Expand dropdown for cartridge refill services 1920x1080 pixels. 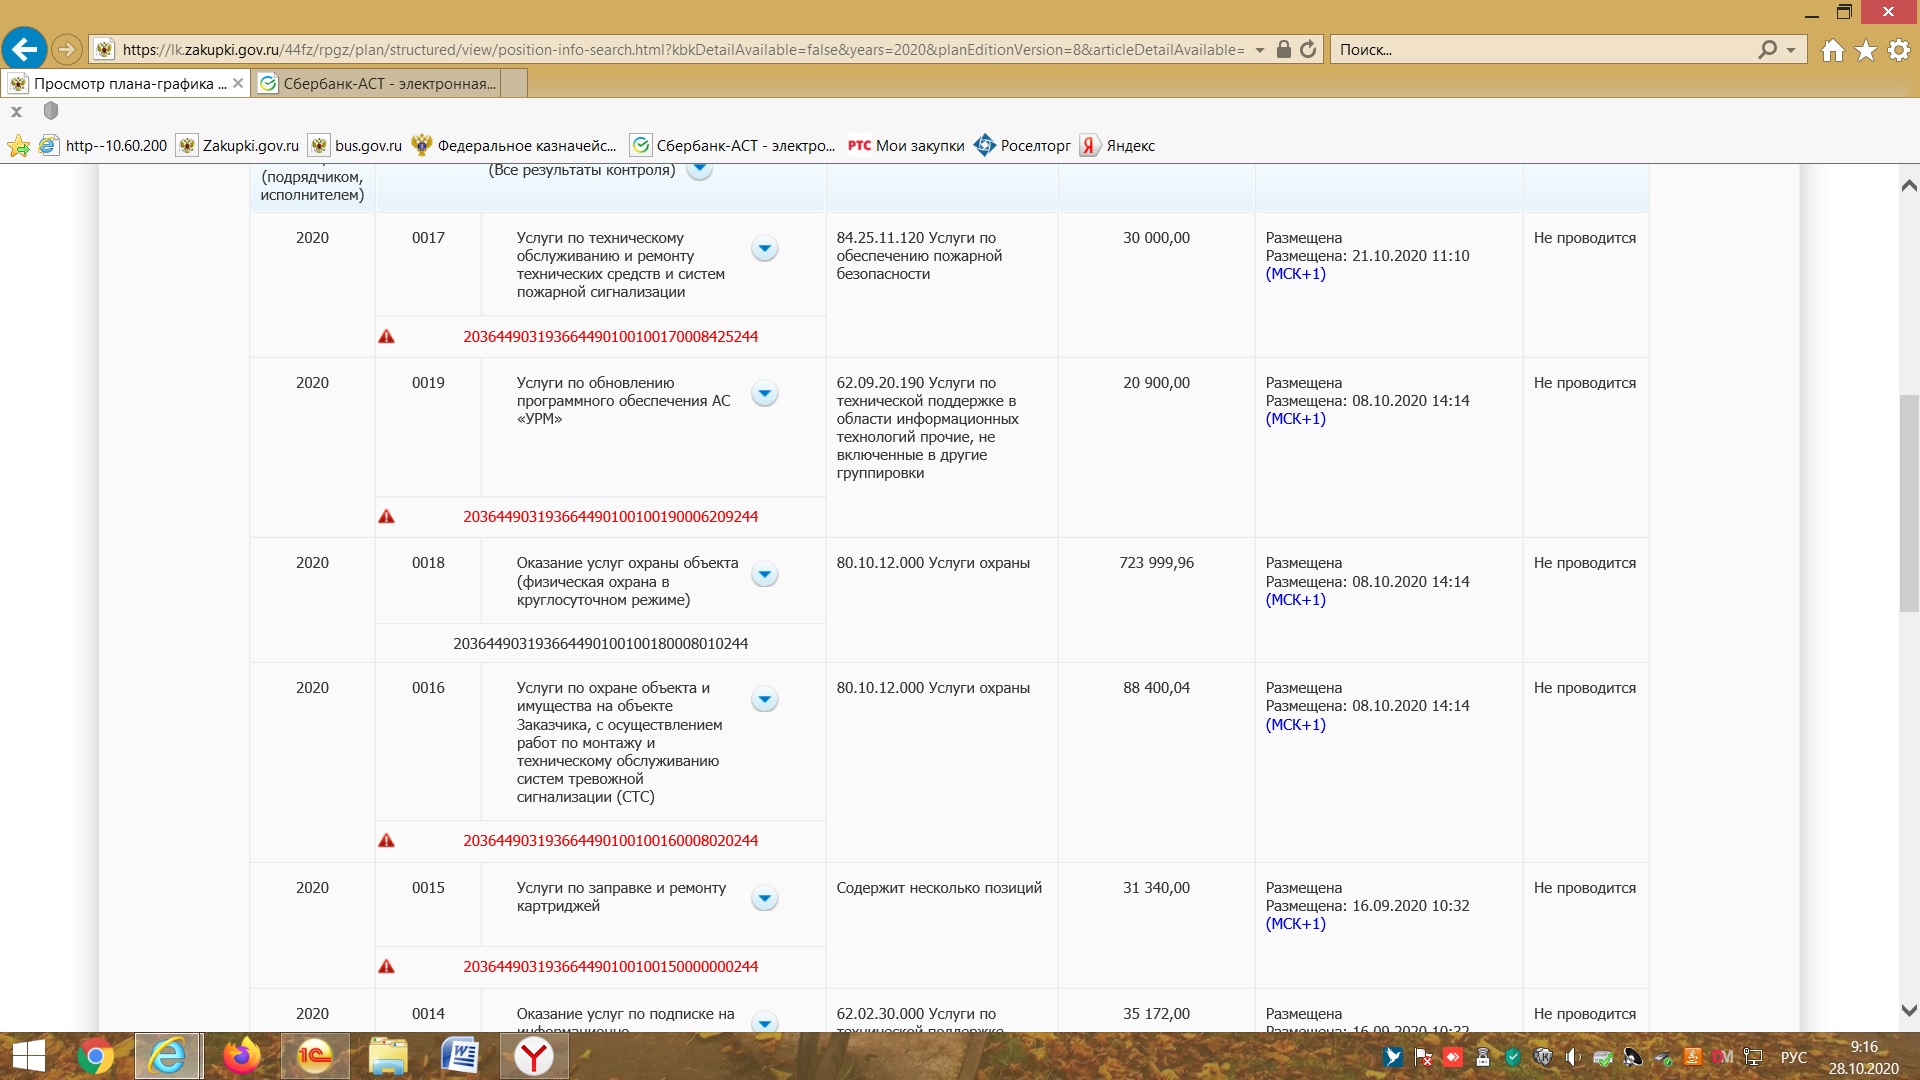764,899
